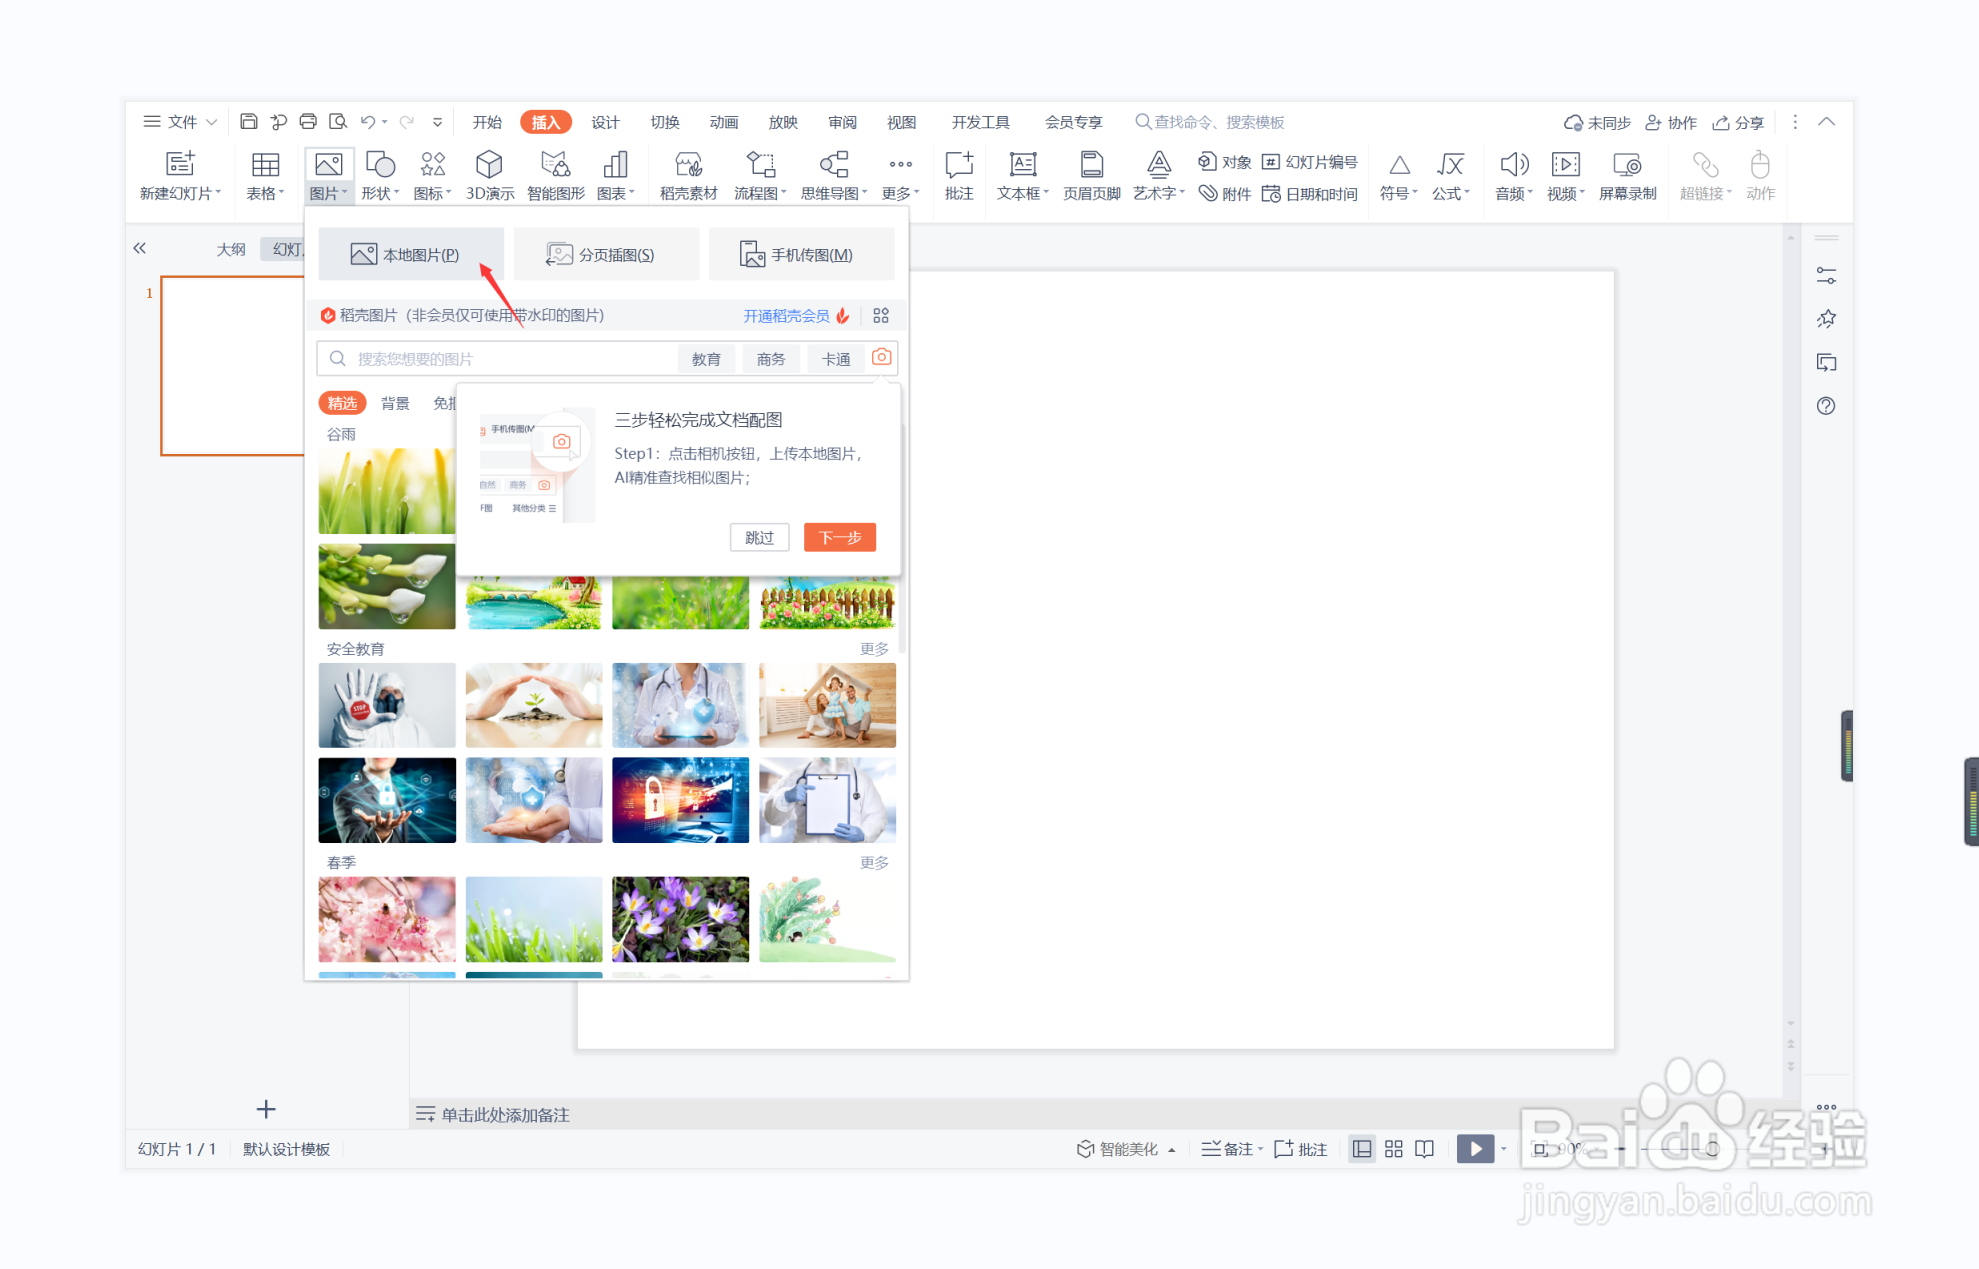The width and height of the screenshot is (1979, 1269).
Task: Open the 思维导图 mind map tool
Action: pyautogui.click(x=833, y=175)
